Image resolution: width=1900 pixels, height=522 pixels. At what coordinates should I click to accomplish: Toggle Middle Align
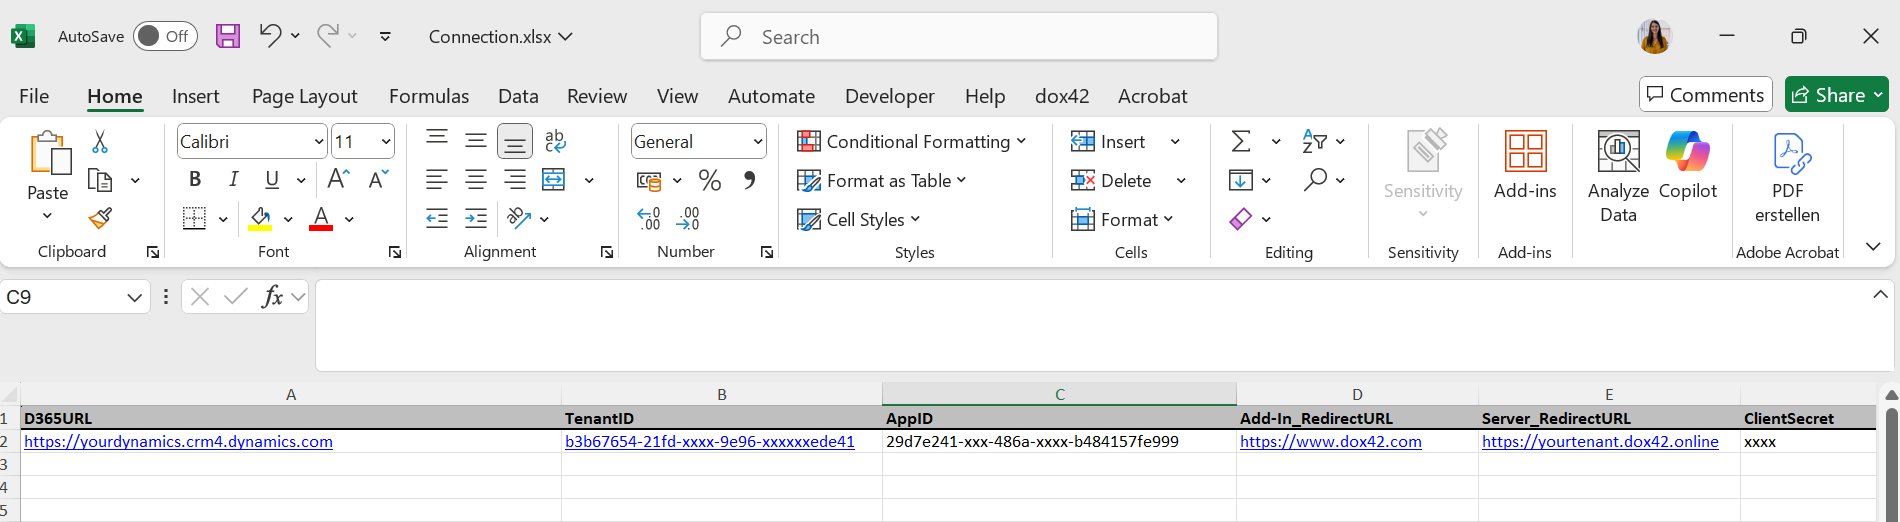[476, 141]
